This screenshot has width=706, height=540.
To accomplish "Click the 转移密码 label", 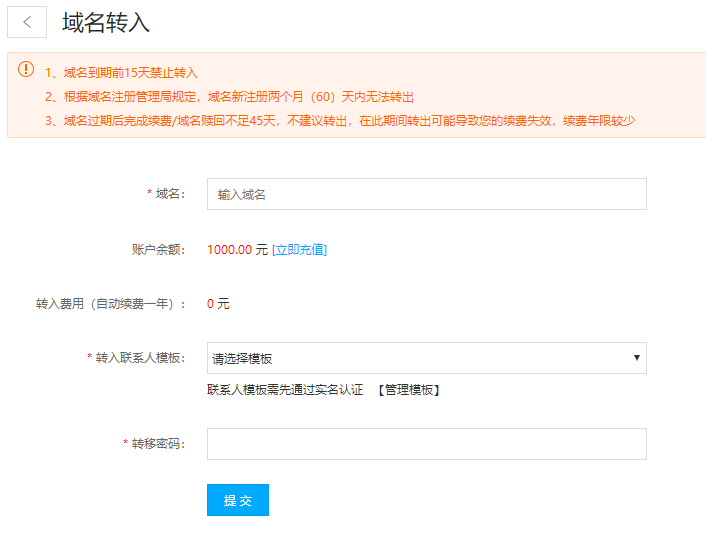I will 158,444.
